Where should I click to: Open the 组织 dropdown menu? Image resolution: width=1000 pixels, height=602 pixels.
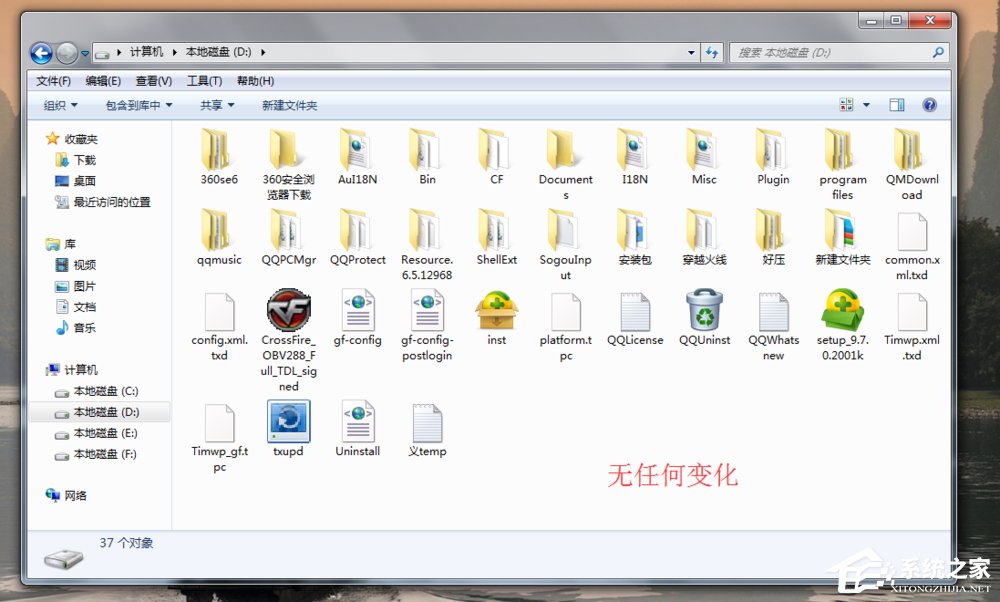click(x=59, y=104)
